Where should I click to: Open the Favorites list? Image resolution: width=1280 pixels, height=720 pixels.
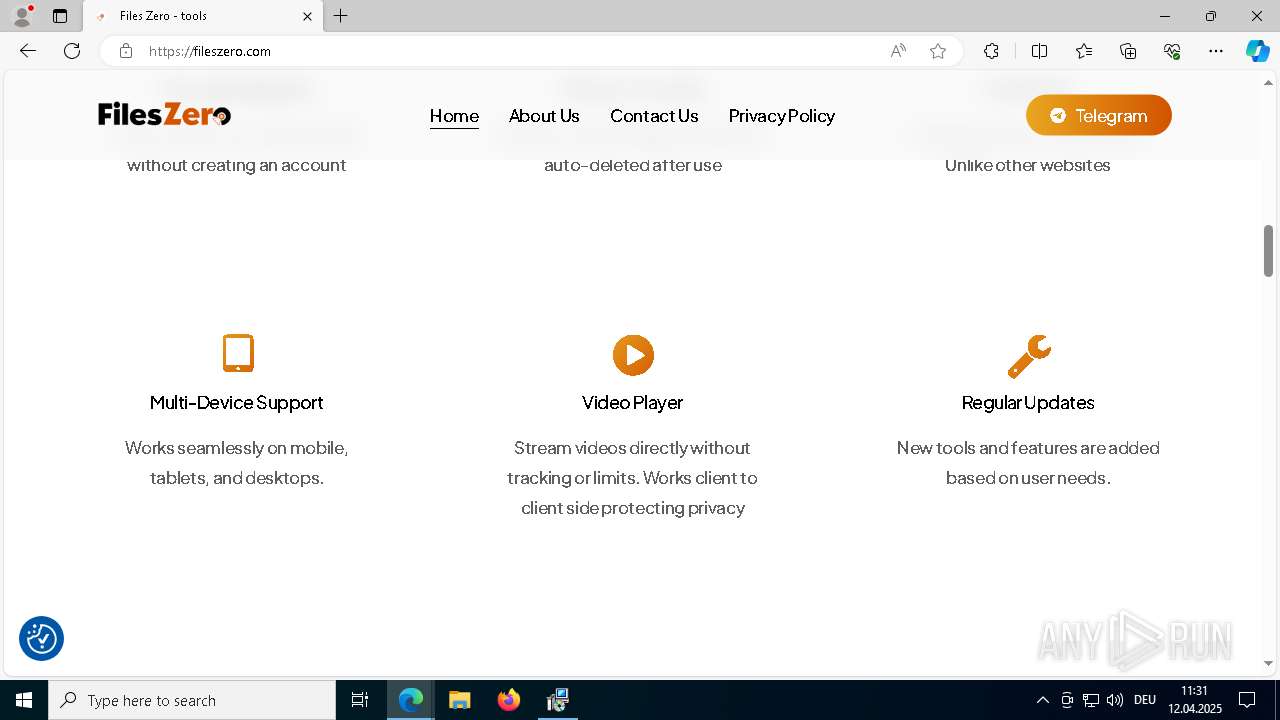pos(1084,51)
